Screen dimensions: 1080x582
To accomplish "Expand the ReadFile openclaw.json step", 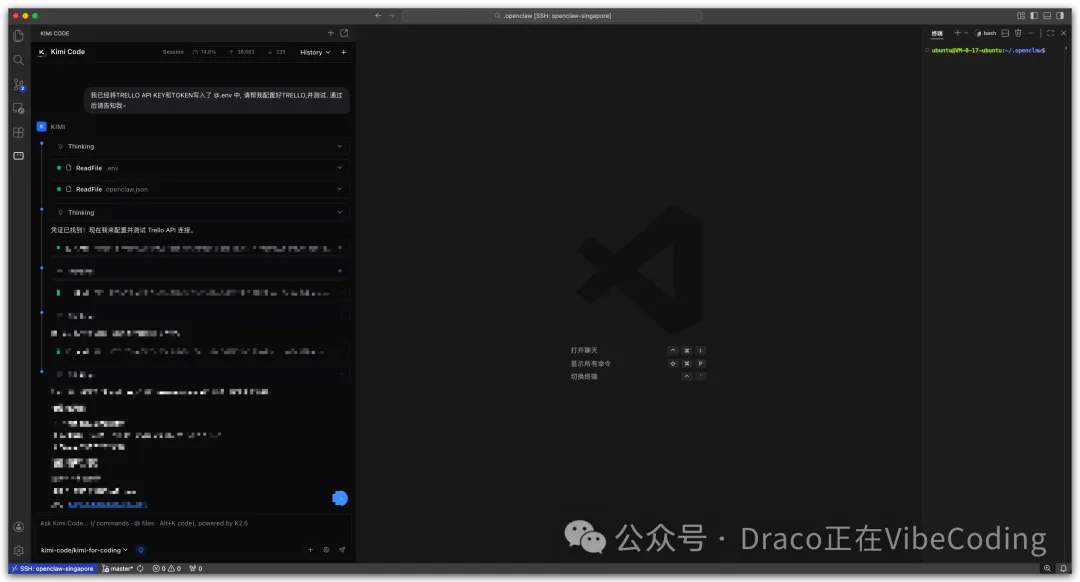I will click(x=200, y=189).
